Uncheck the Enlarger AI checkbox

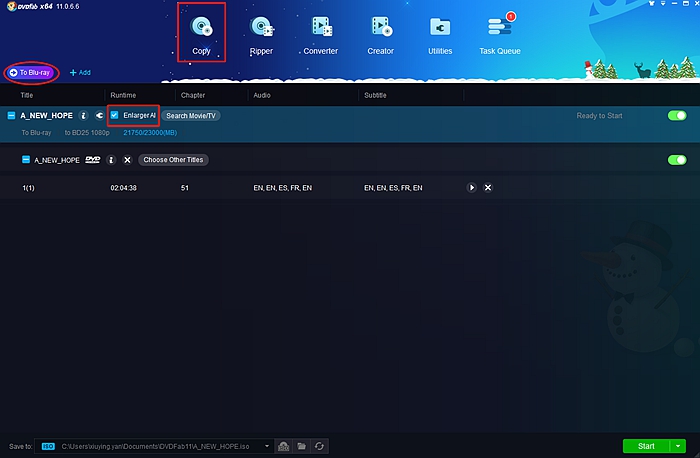click(115, 116)
